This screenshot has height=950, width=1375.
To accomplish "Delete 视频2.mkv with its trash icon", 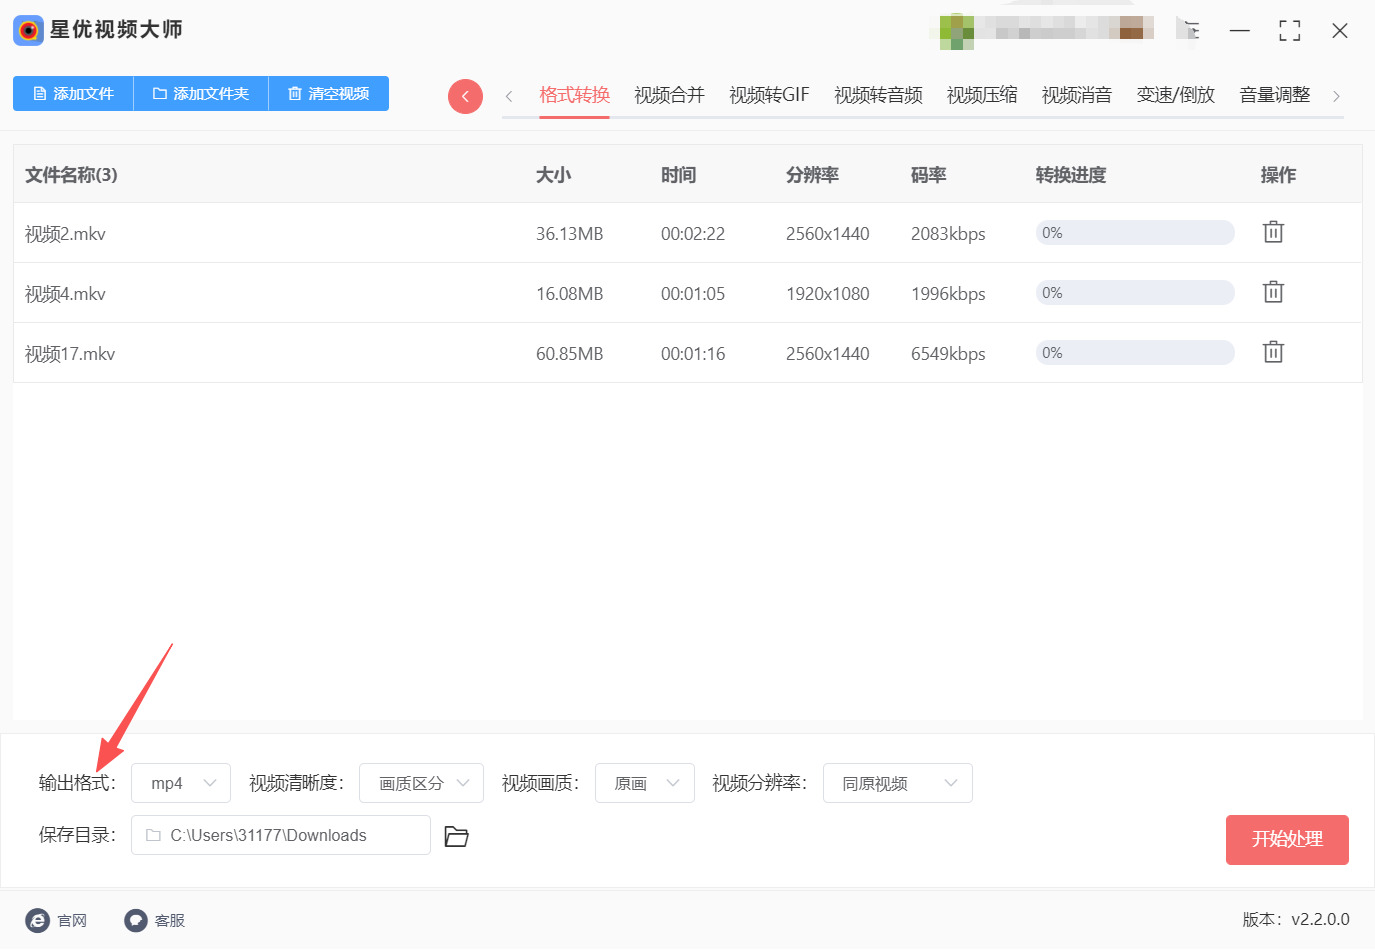I will [x=1273, y=232].
